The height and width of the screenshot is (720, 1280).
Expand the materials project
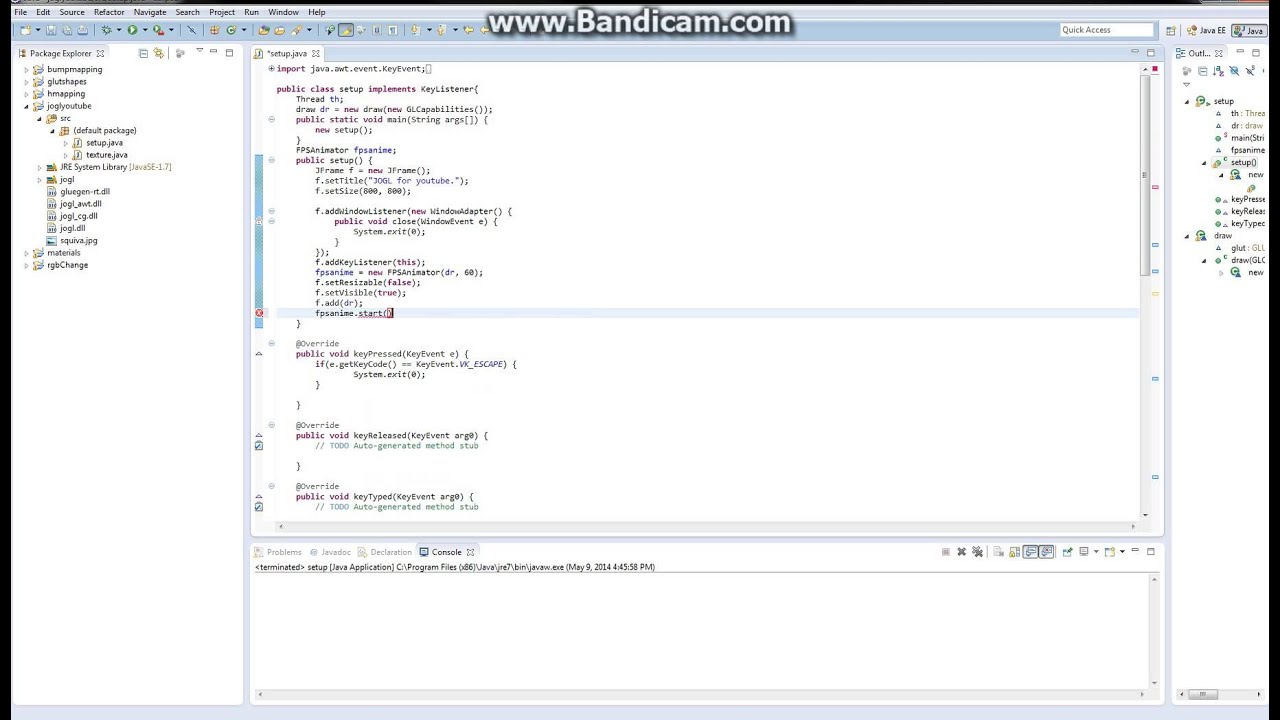point(27,253)
